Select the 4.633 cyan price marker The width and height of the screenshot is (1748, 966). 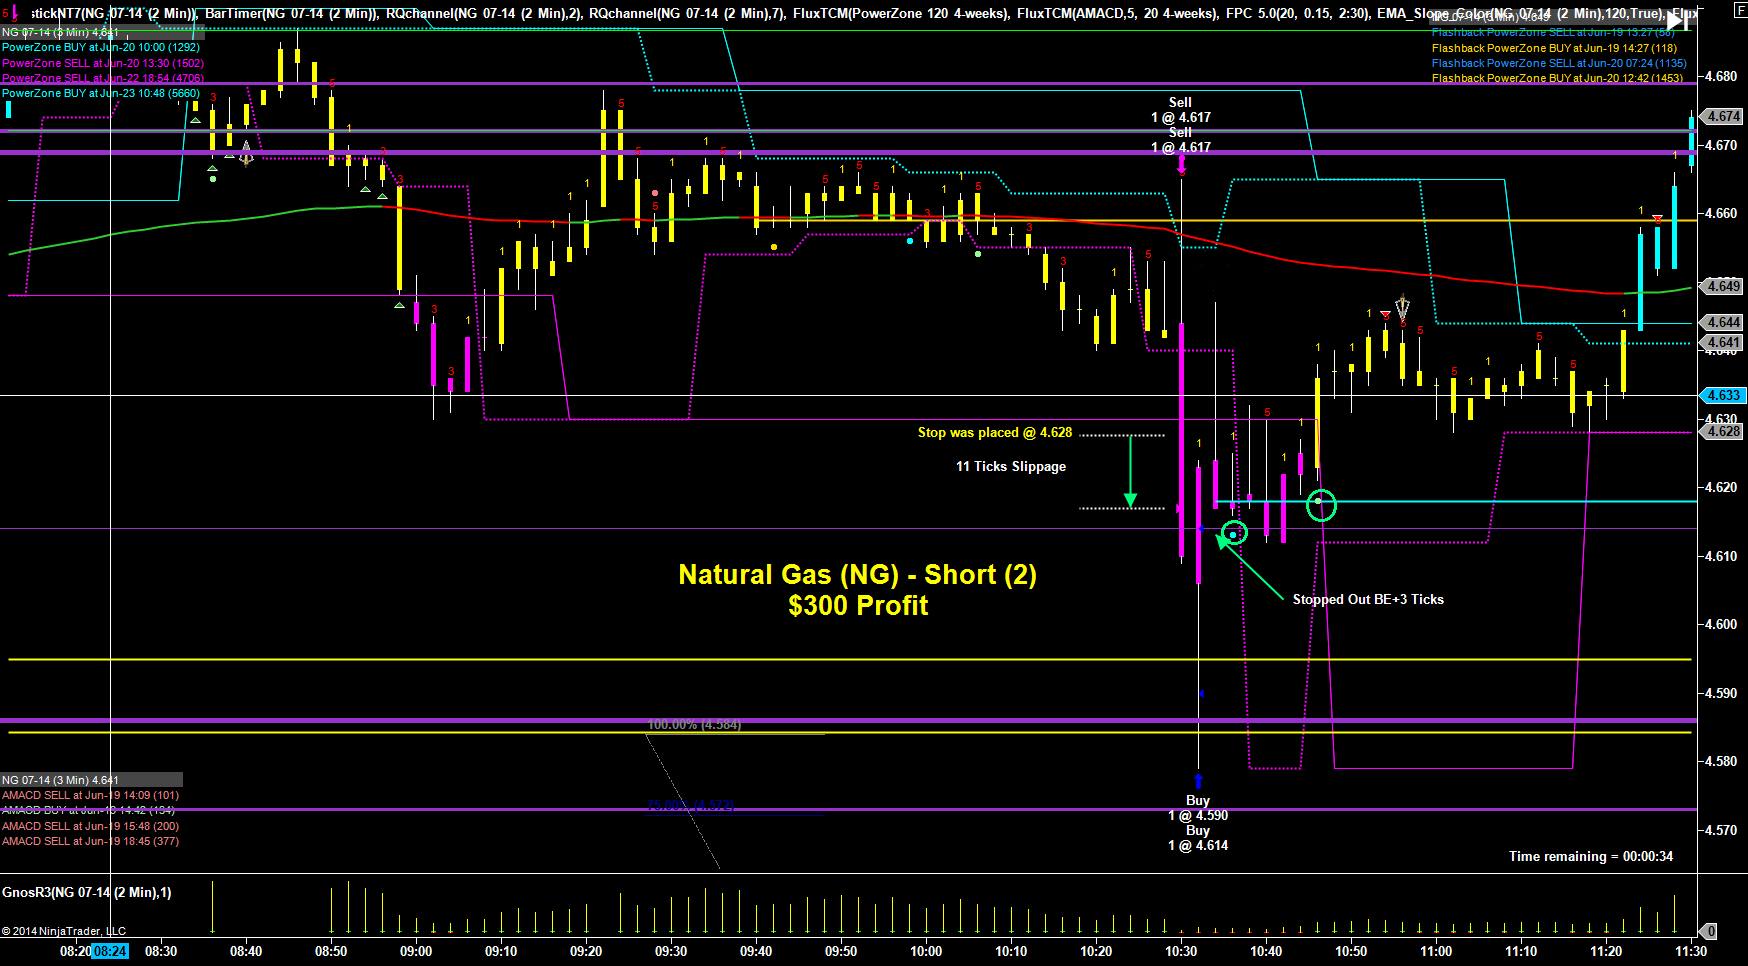tap(1723, 395)
